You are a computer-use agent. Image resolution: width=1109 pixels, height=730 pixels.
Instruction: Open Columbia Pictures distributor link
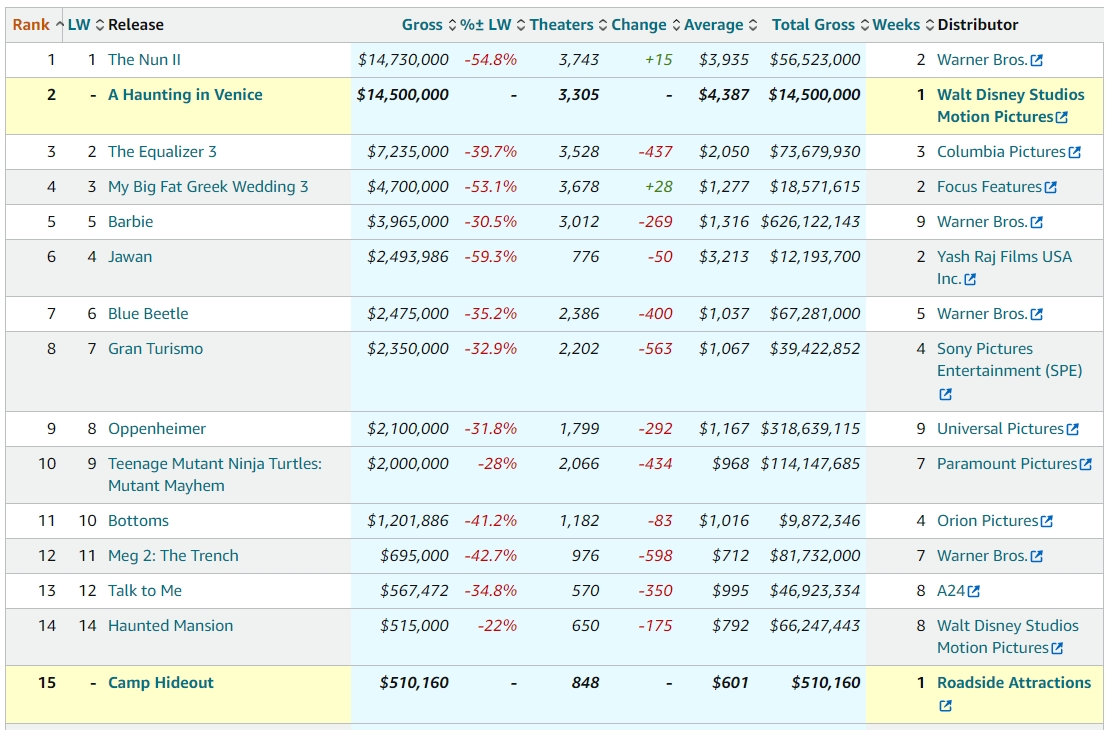(x=1001, y=152)
